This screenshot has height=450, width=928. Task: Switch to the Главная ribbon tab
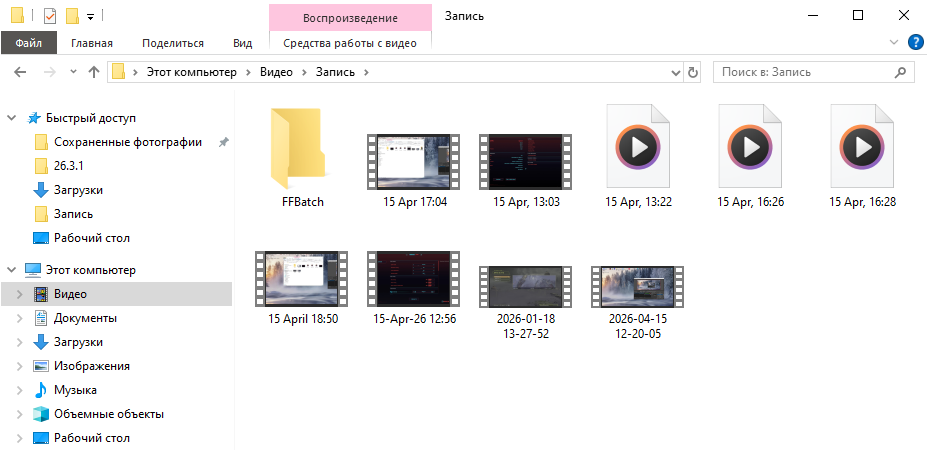click(92, 43)
